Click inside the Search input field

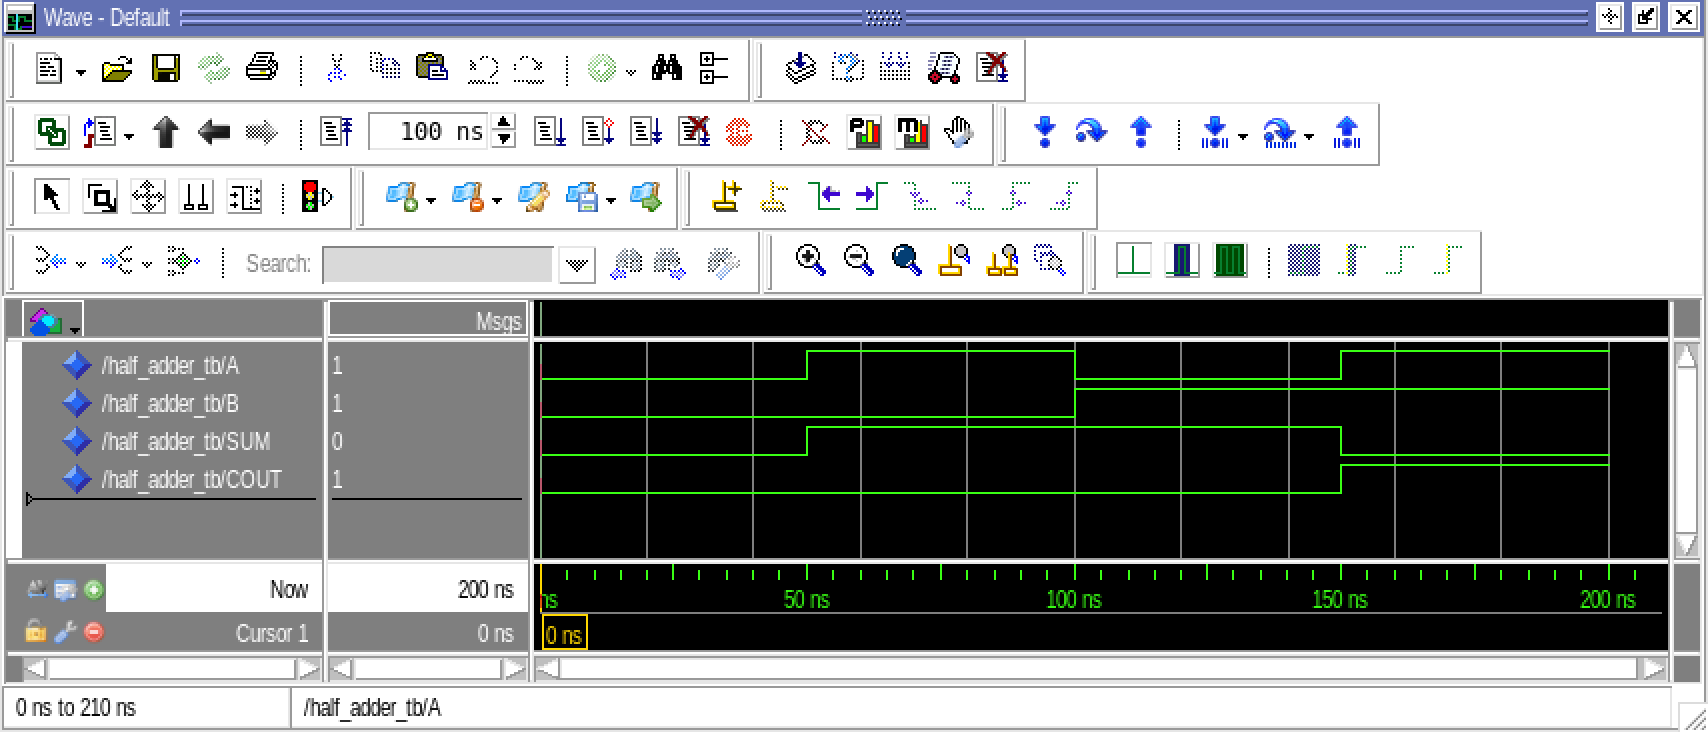coord(437,265)
